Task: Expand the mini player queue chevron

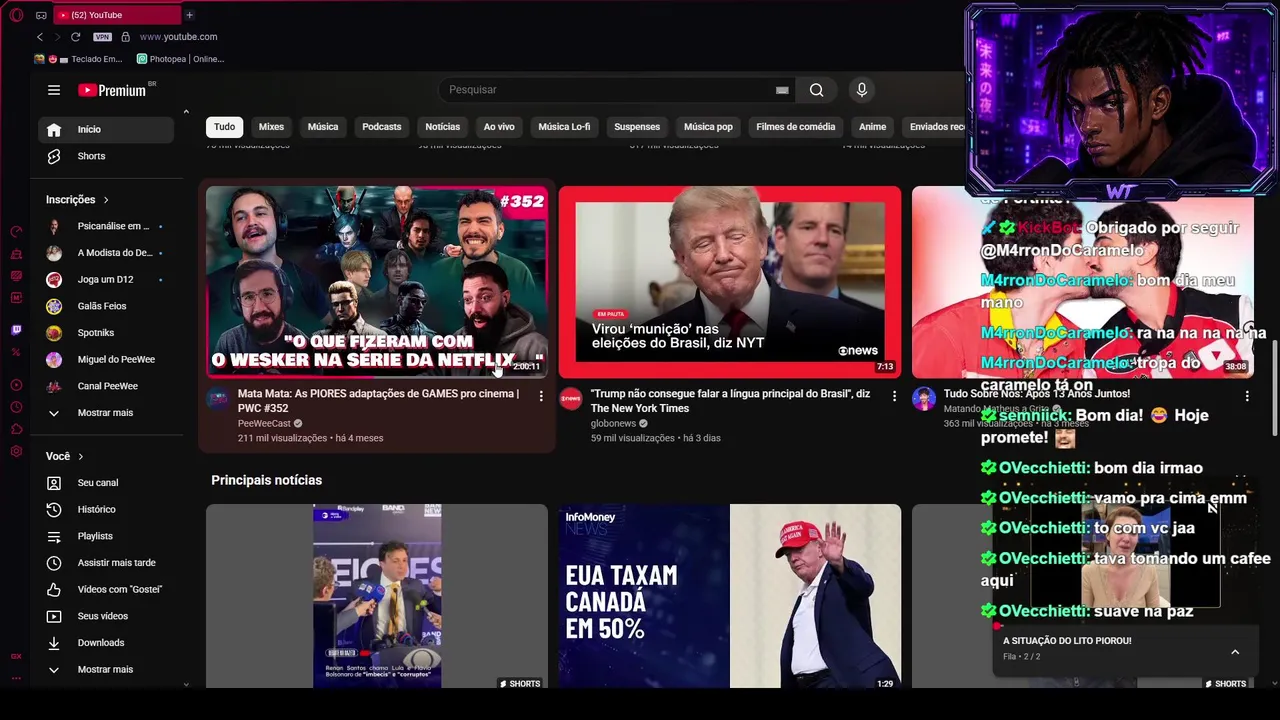Action: point(1235,652)
